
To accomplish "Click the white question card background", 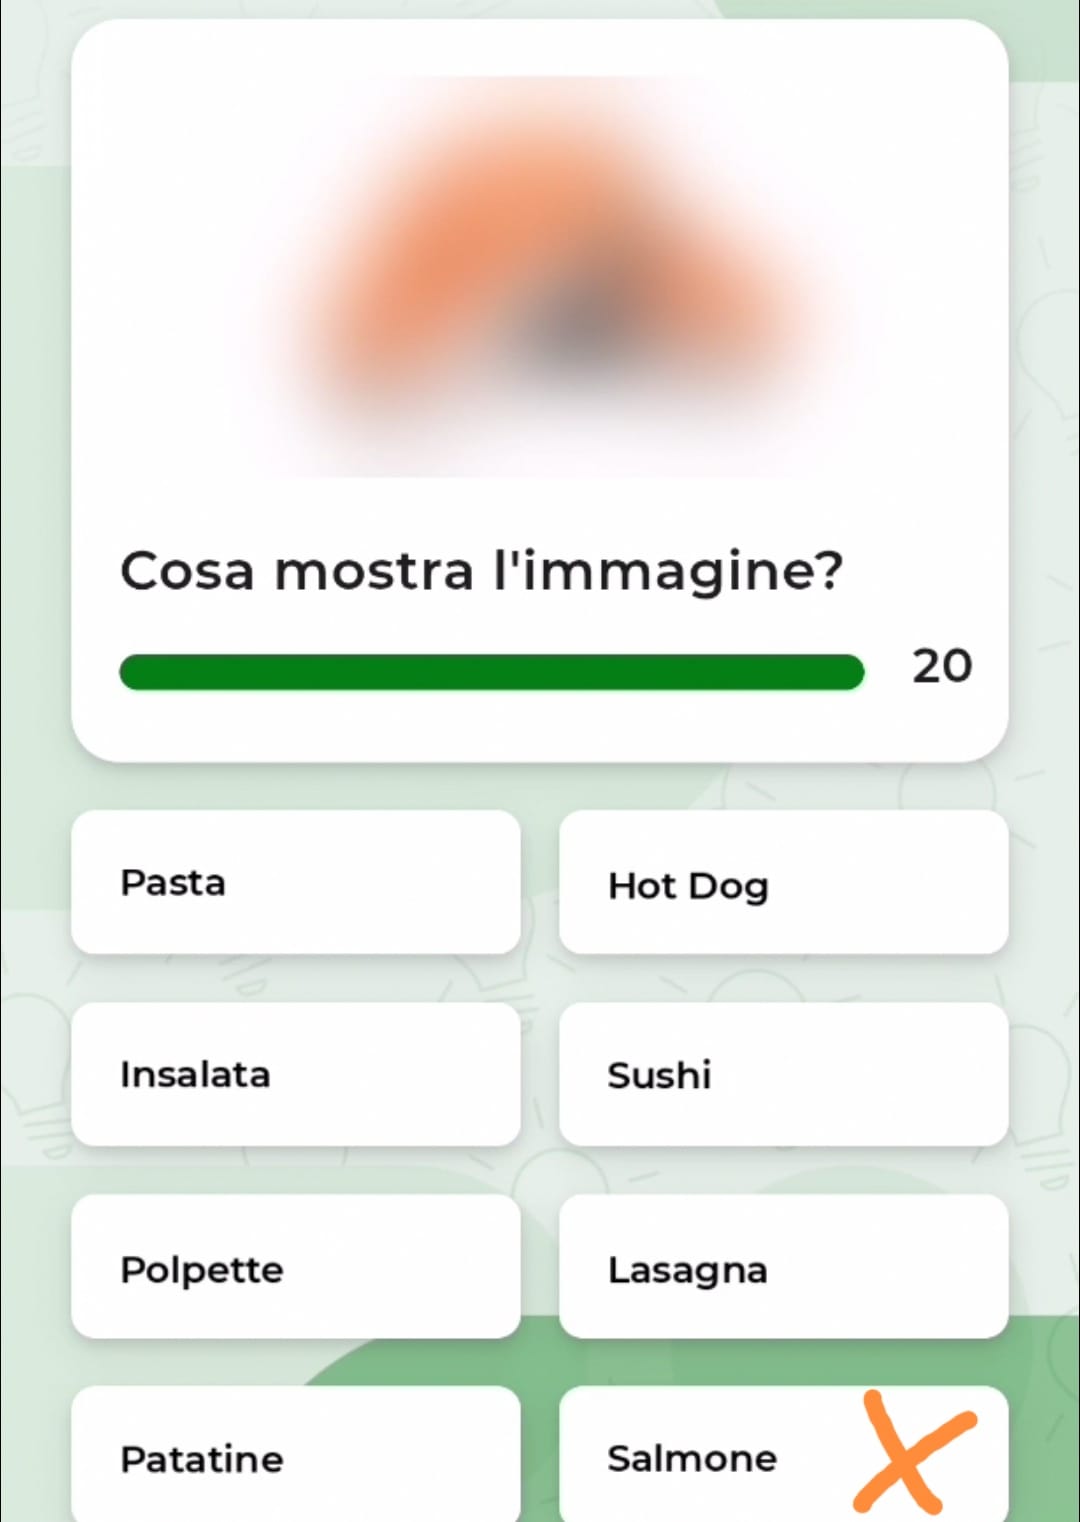I will coord(540,391).
